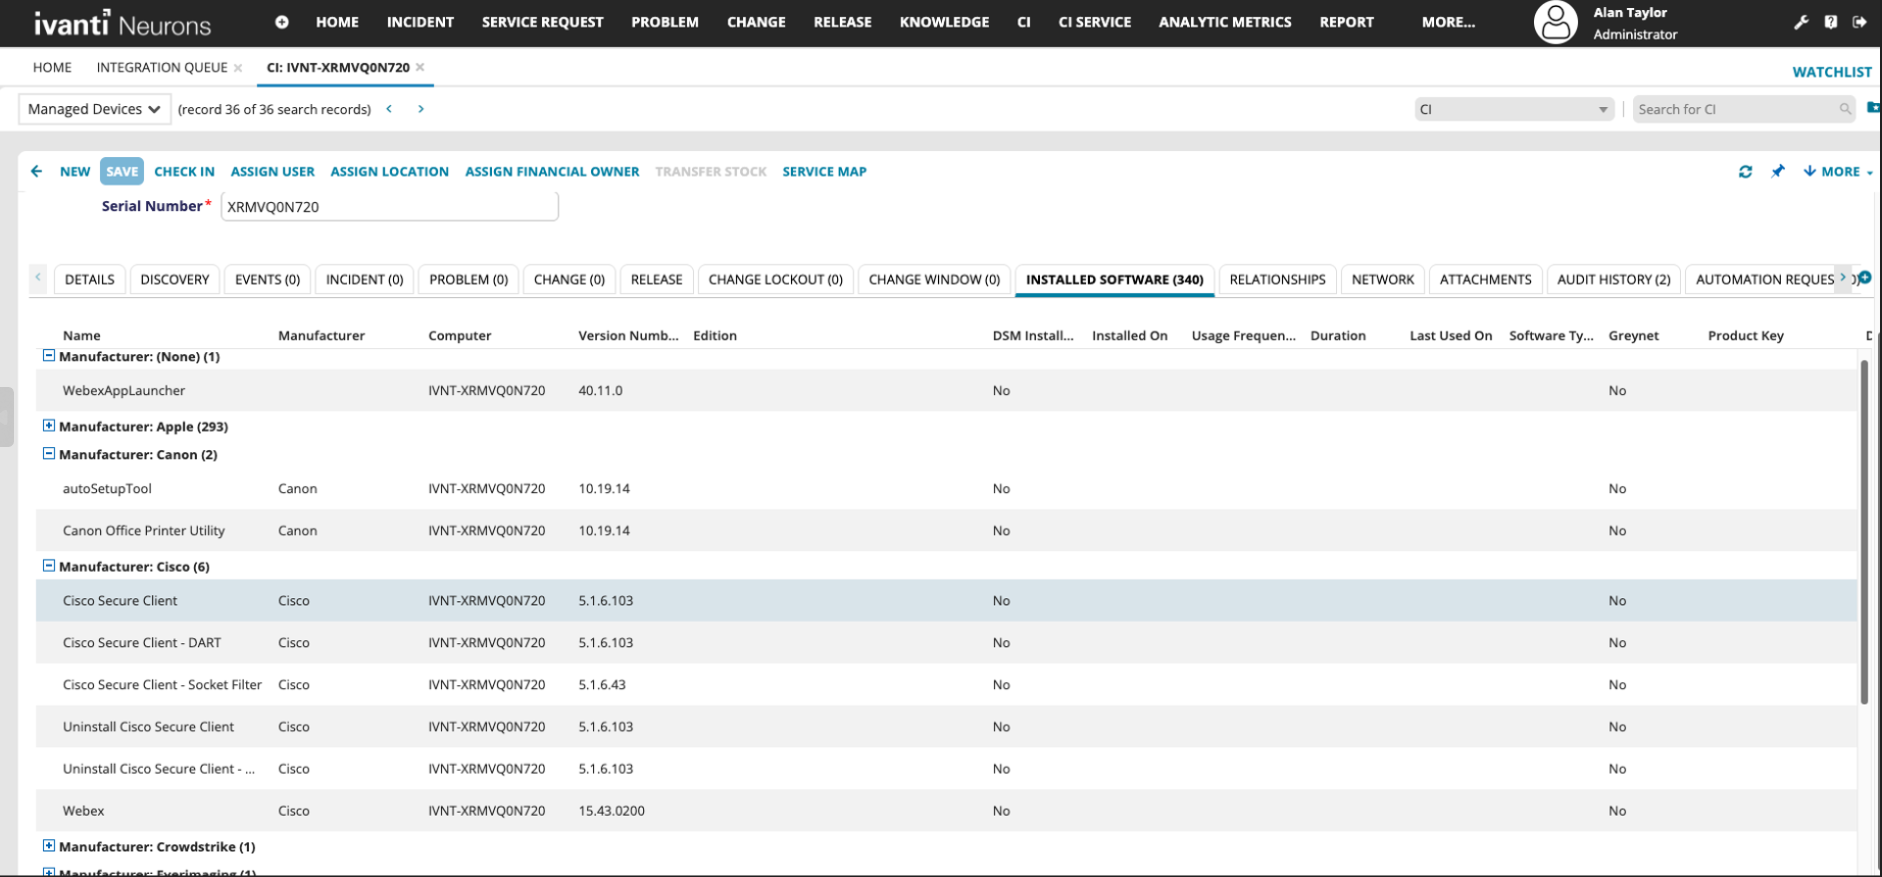Screen dimensions: 1882x877
Task: Click the refresh icon in toolbar
Action: (1745, 172)
